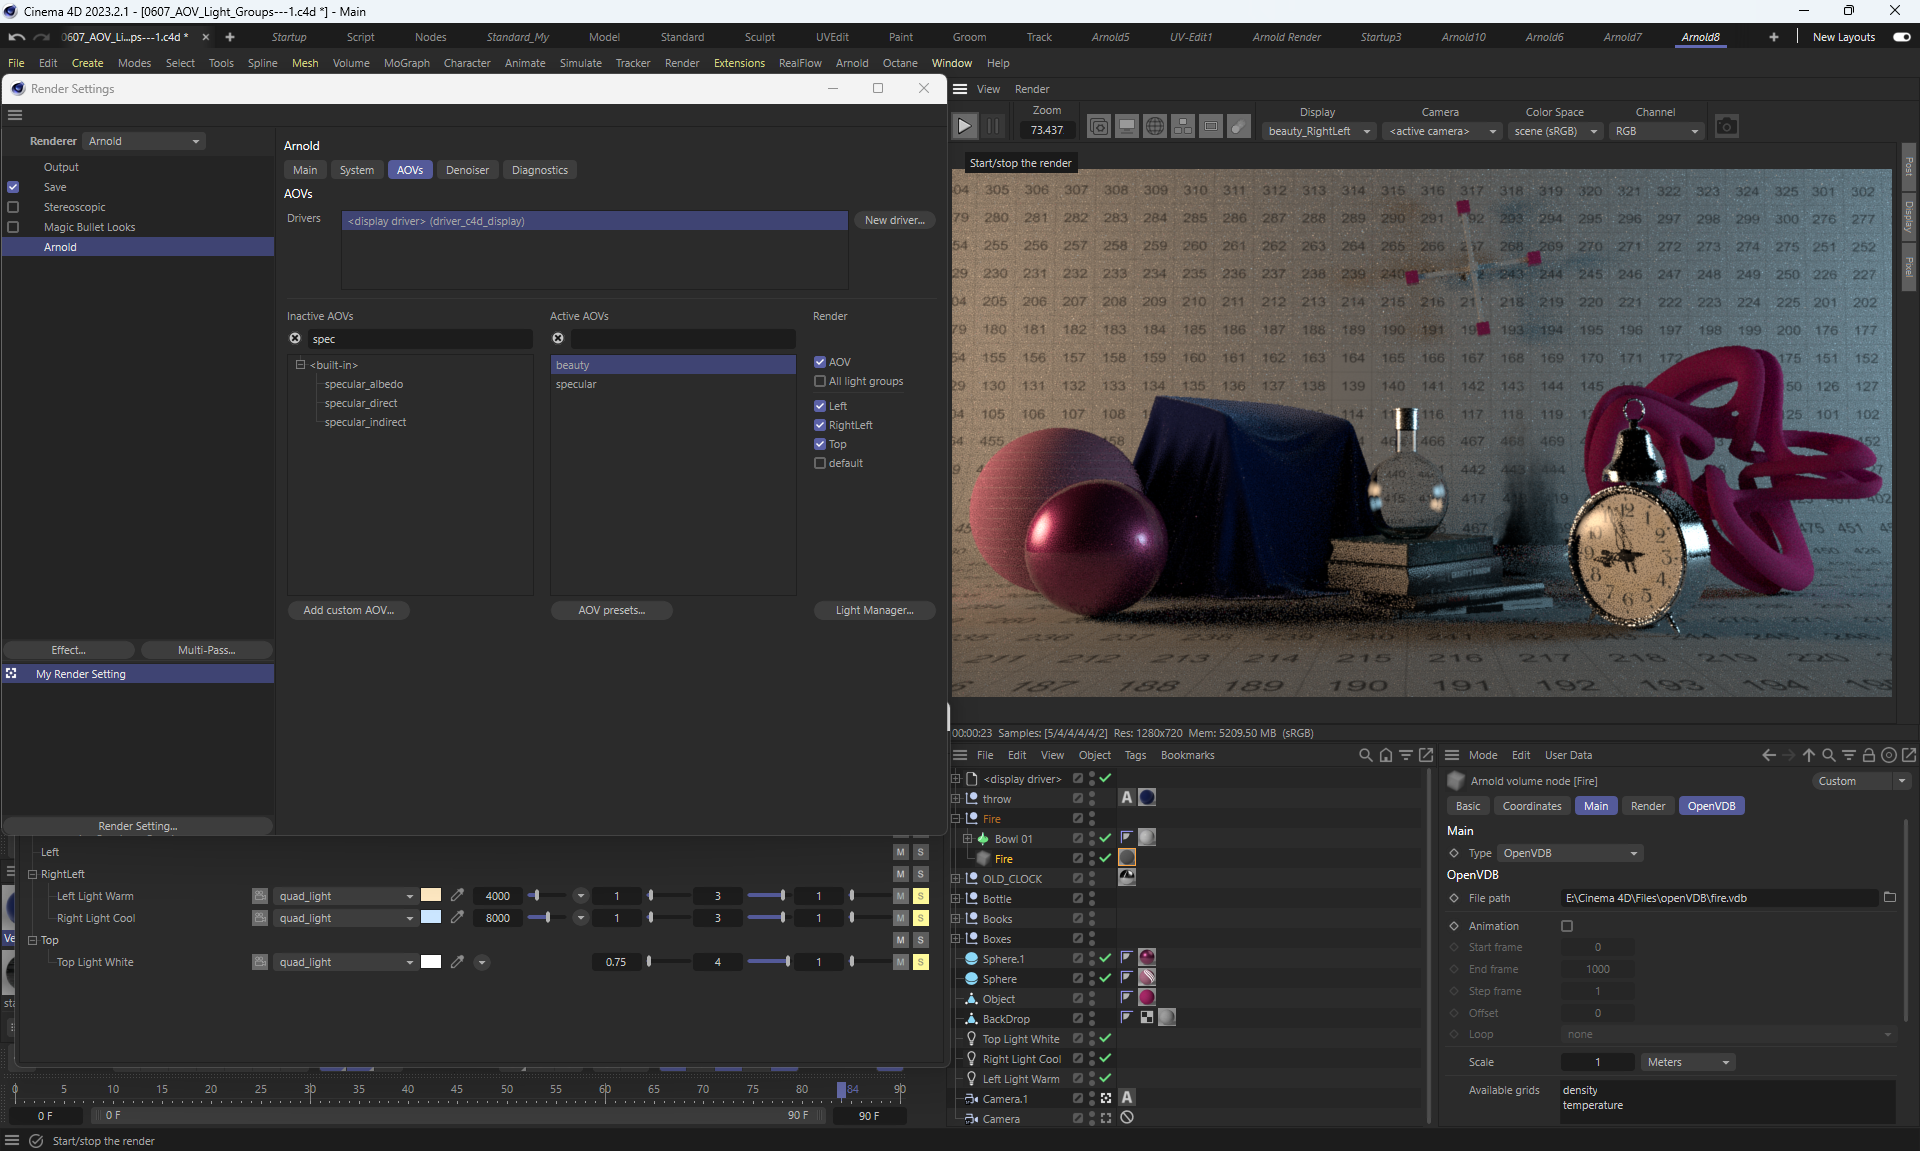The width and height of the screenshot is (1920, 1151).
Task: Click the monitor display icon in the IPR toolbar
Action: (x=1126, y=126)
